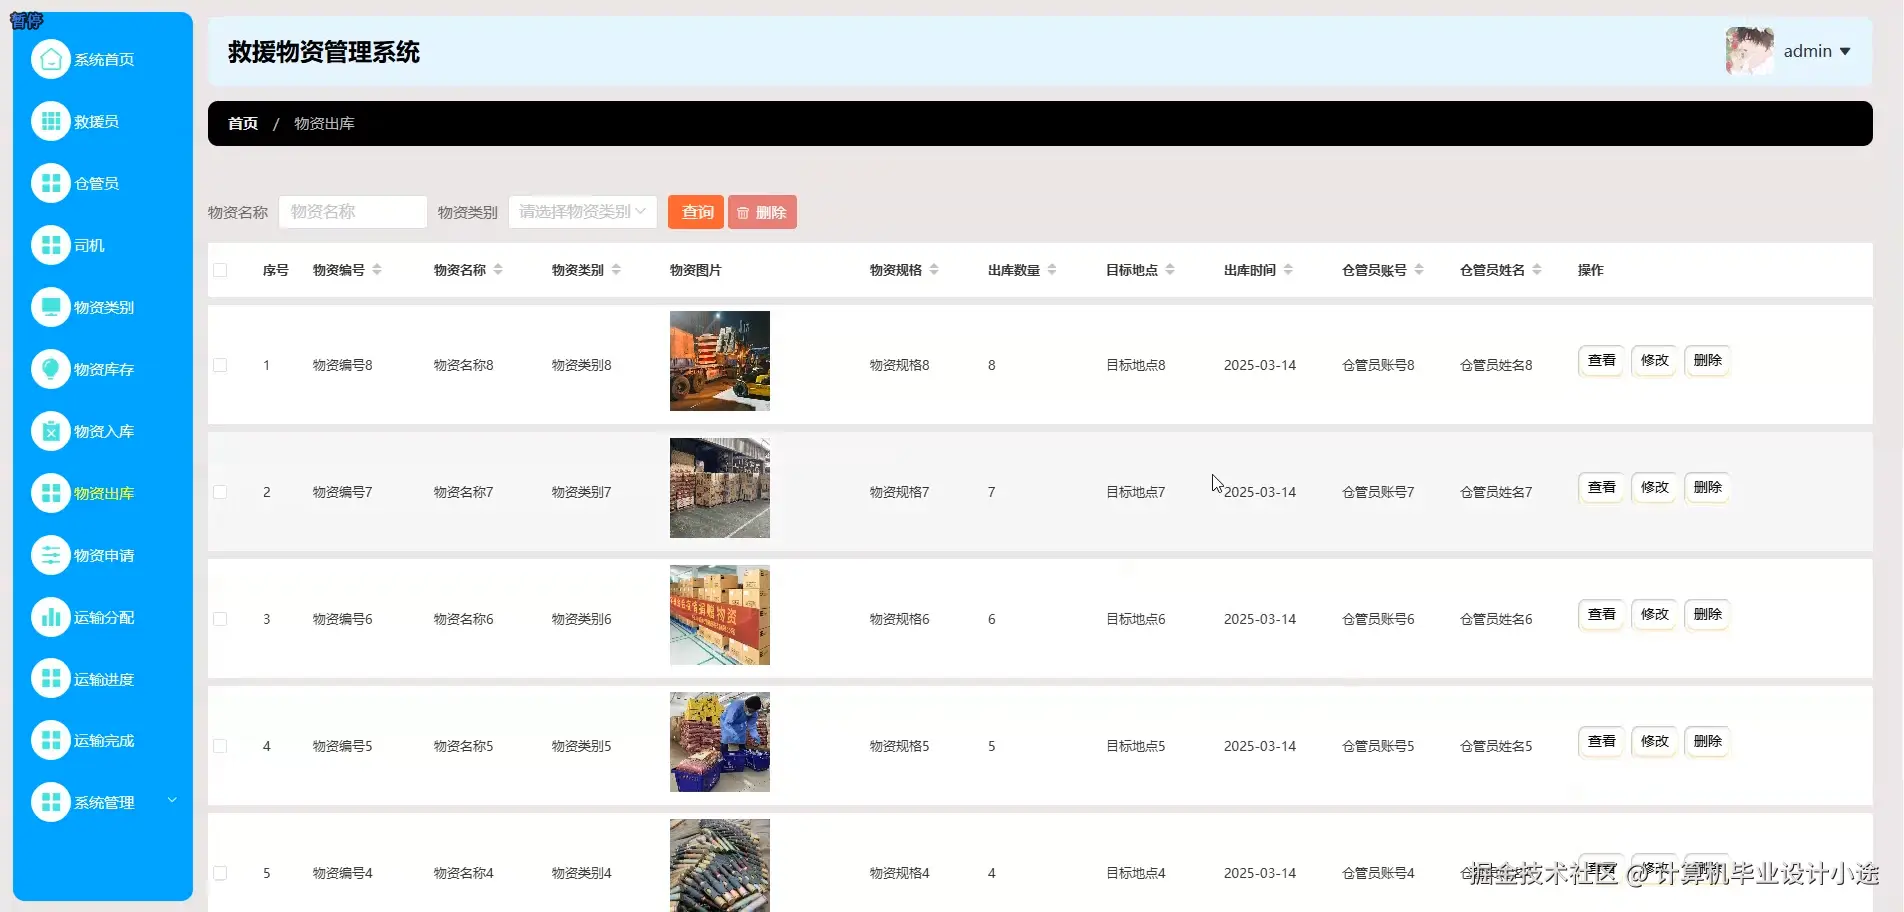The image size is (1904, 912).
Task: Open the 物资入库 inbound icon
Action: [51, 431]
